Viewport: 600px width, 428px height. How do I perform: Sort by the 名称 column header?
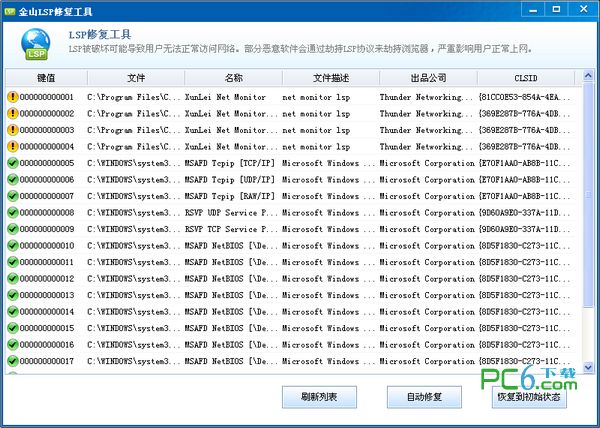click(x=233, y=77)
